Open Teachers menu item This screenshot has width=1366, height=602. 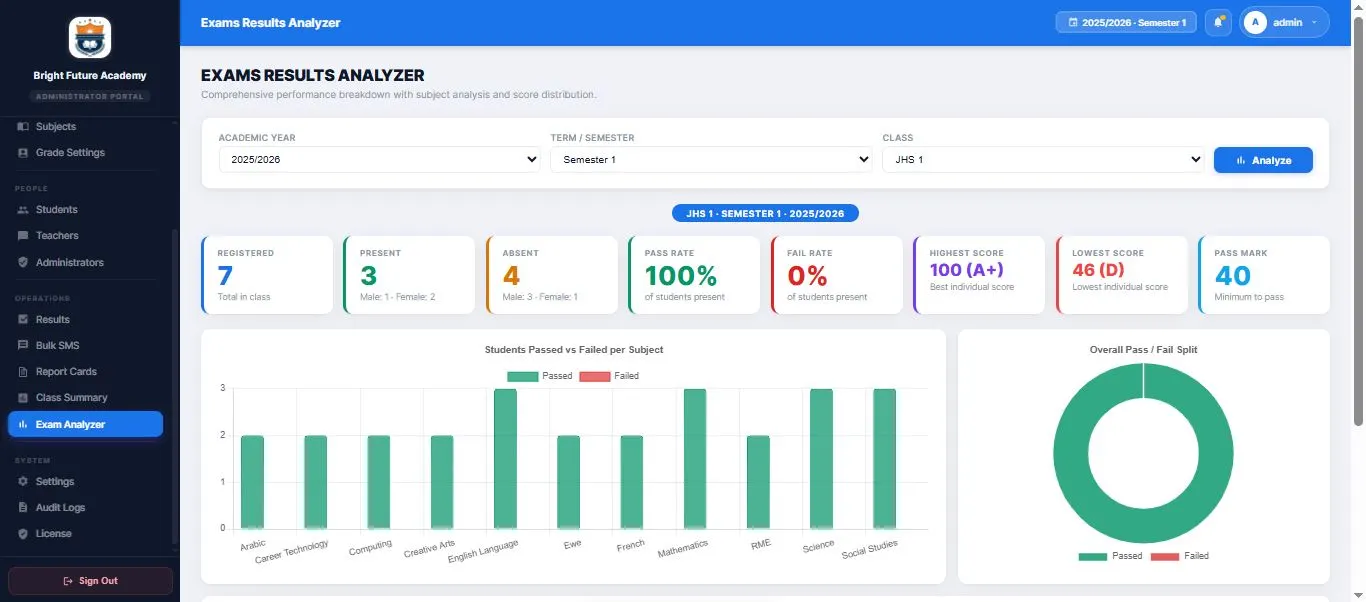pyautogui.click(x=85, y=236)
